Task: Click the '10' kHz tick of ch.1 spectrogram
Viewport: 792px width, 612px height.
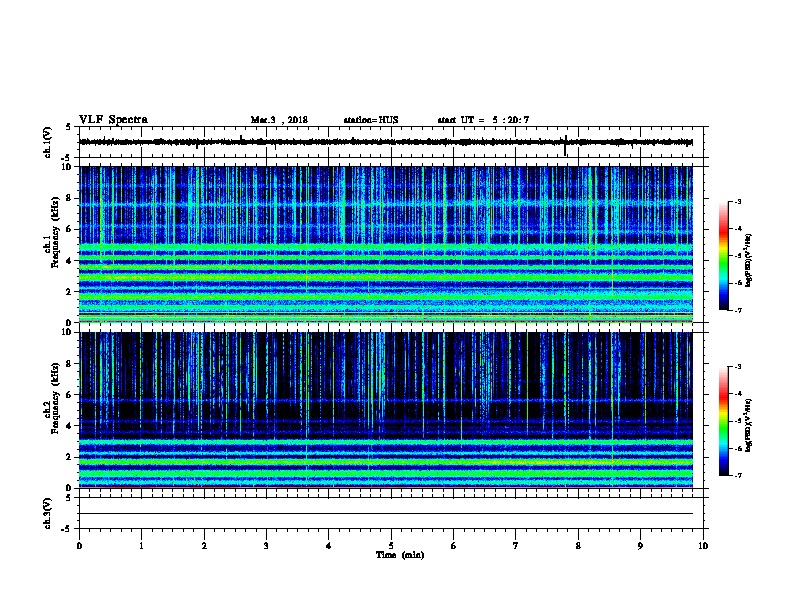Action: (68, 167)
